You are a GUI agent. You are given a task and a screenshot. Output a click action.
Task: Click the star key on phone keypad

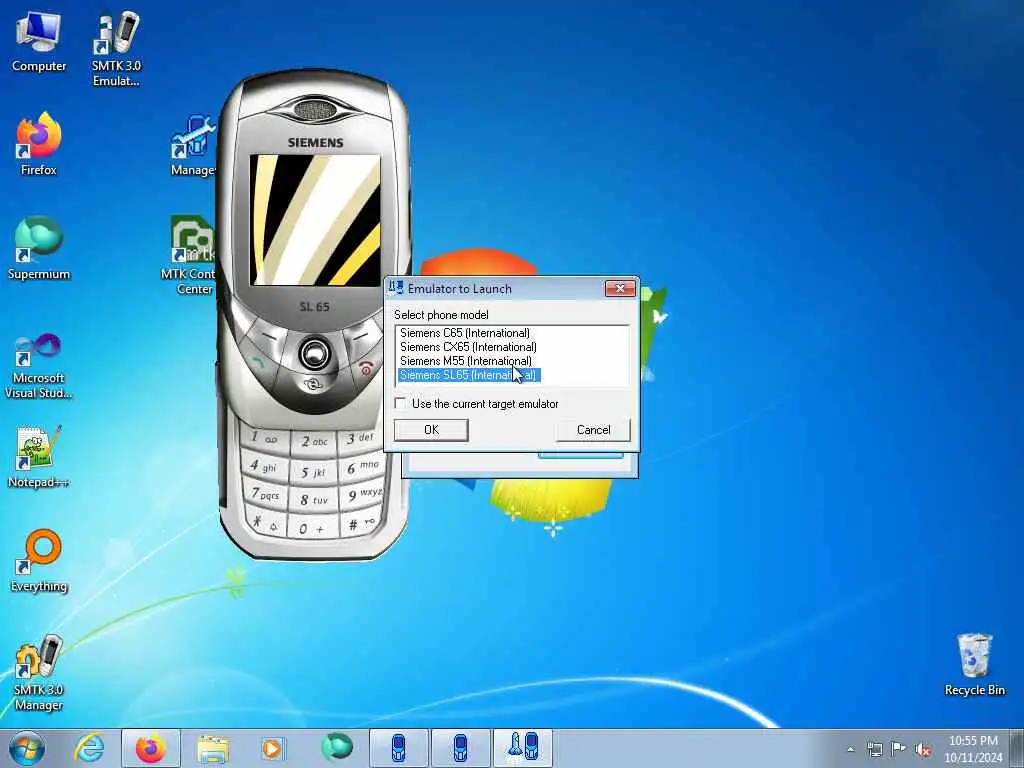266,522
